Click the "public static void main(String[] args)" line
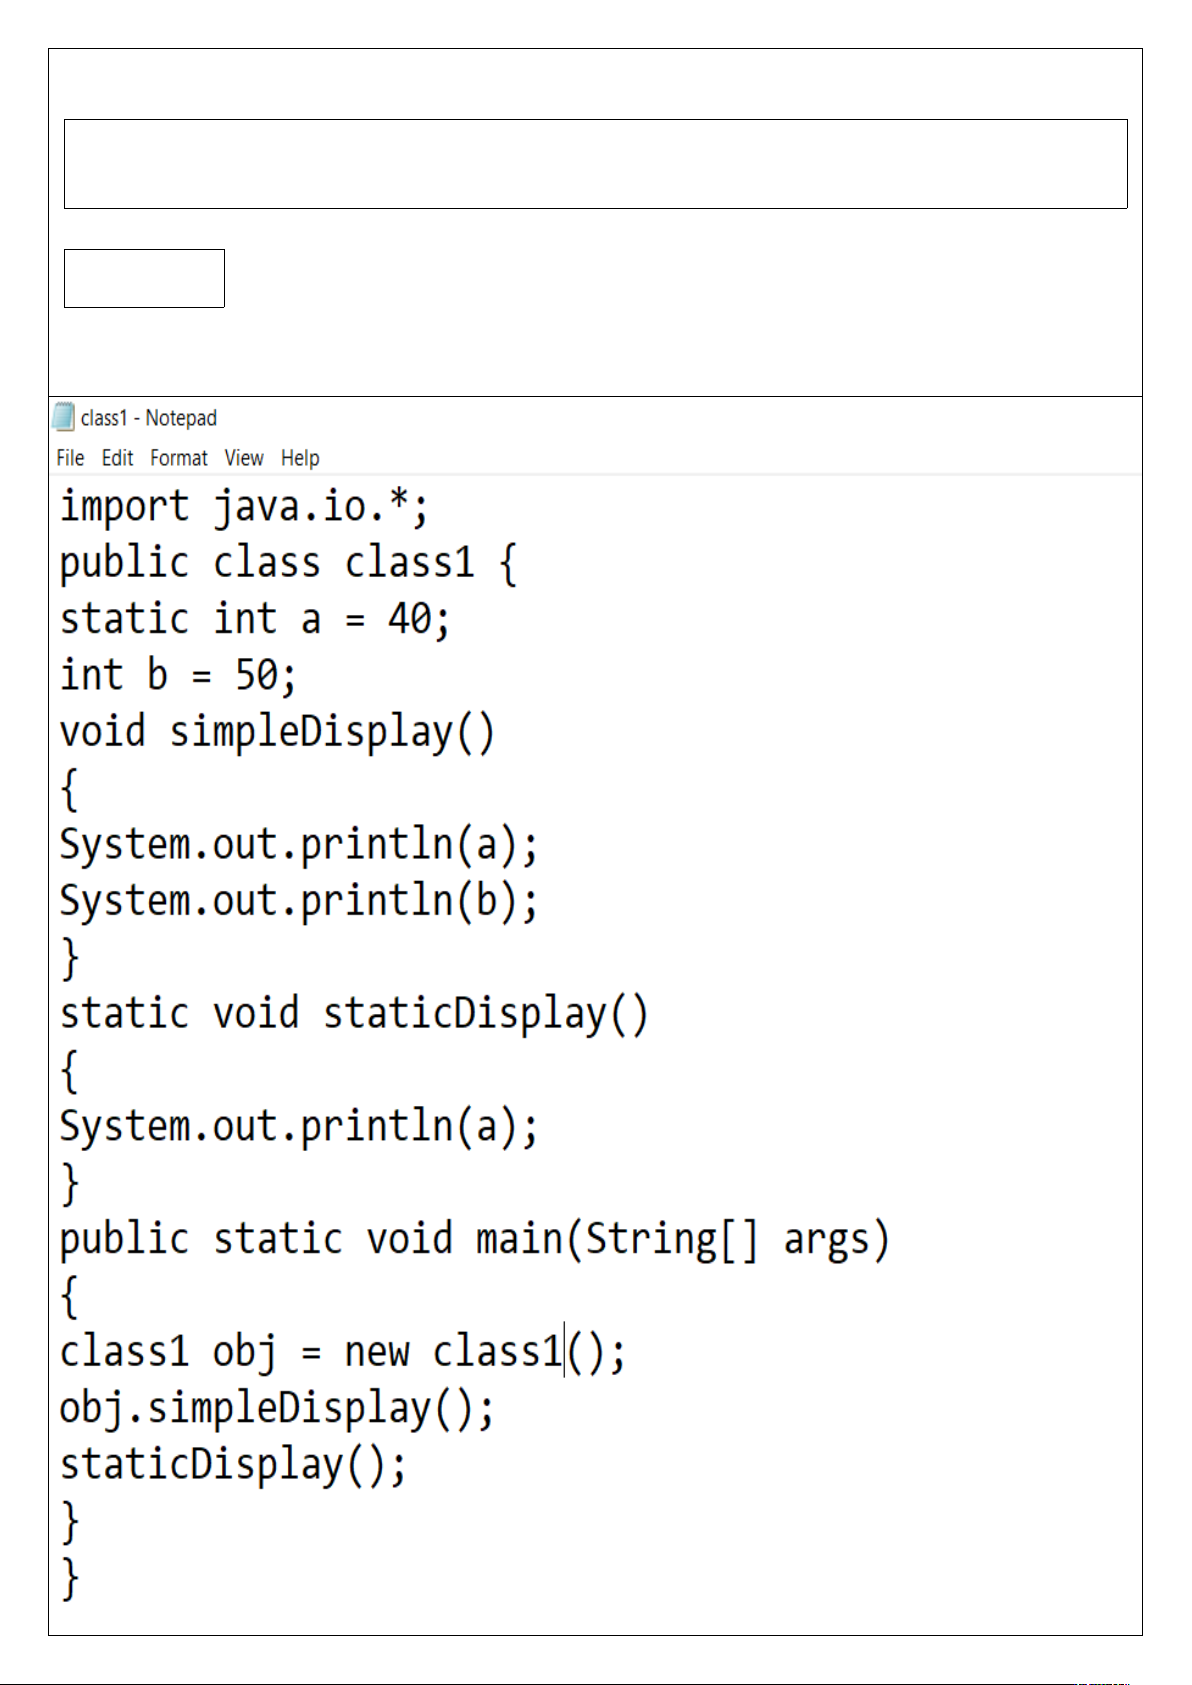 [x=474, y=1239]
